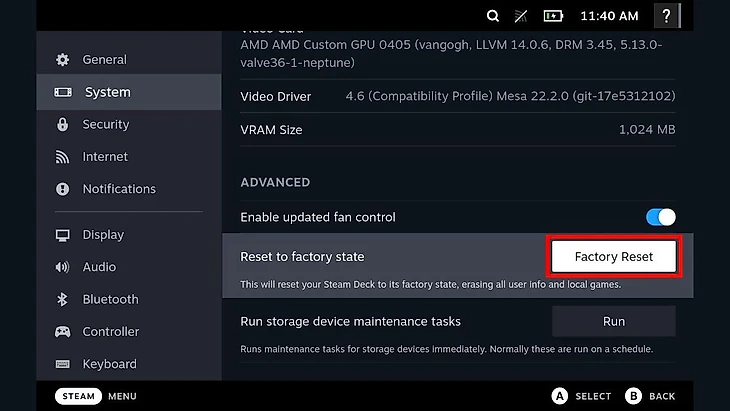The height and width of the screenshot is (411, 730).
Task: Select the System settings tab
Action: coord(129,92)
